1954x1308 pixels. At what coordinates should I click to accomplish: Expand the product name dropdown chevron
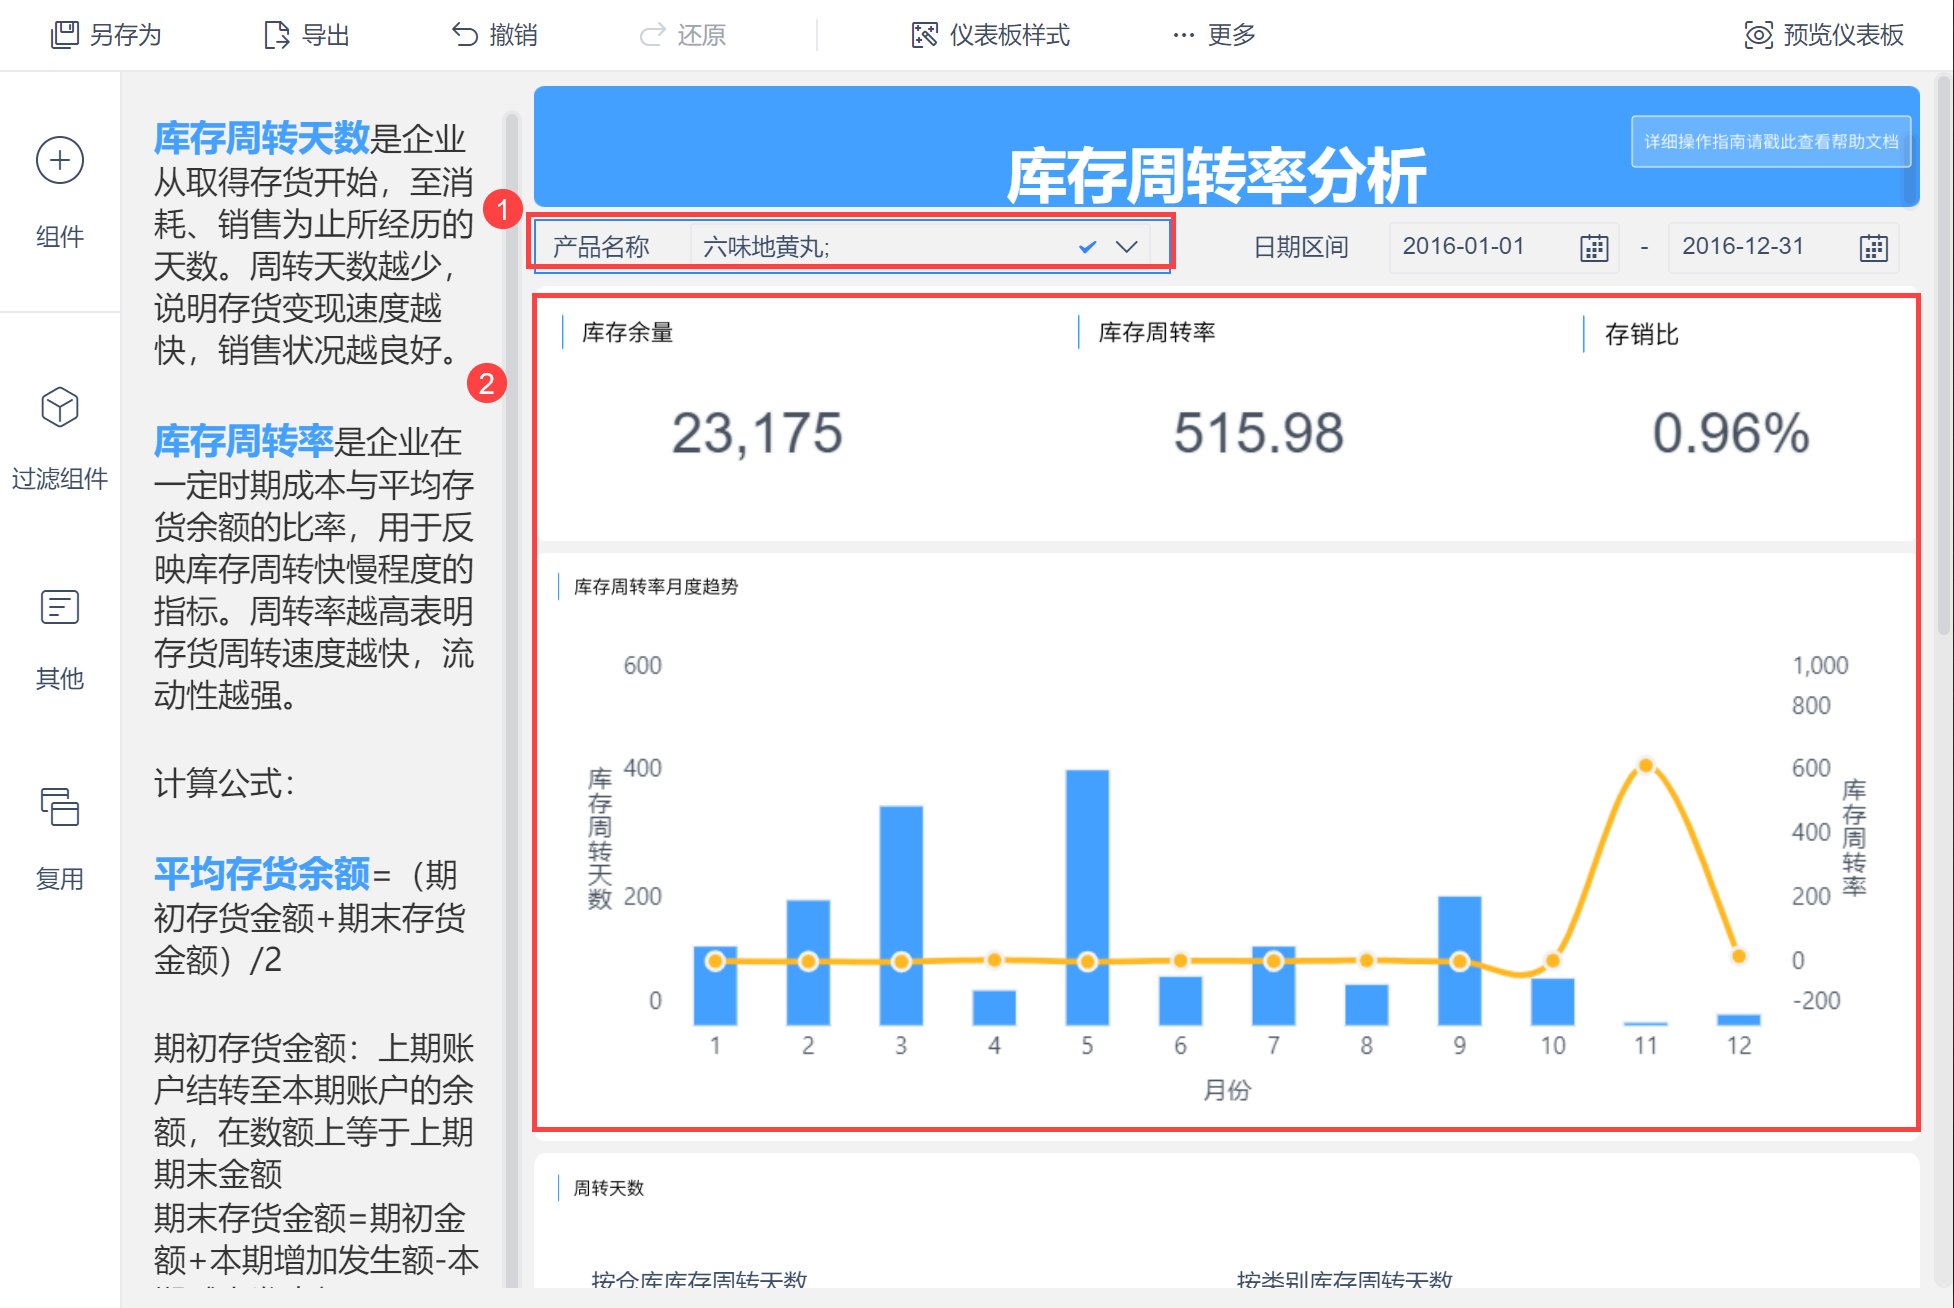point(1127,247)
